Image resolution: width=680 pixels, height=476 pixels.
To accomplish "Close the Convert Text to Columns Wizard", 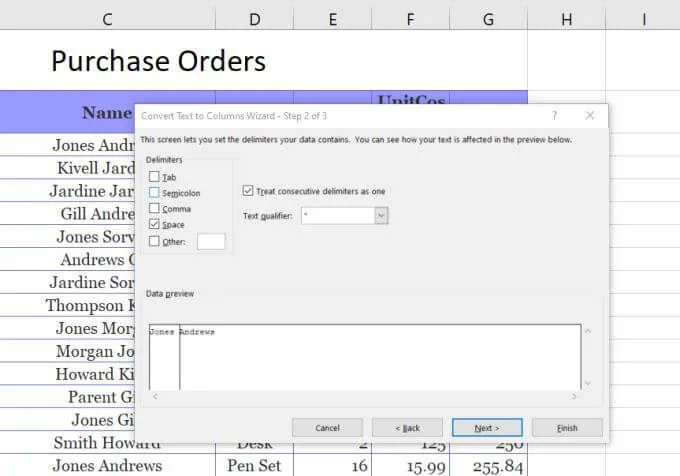I will 589,115.
